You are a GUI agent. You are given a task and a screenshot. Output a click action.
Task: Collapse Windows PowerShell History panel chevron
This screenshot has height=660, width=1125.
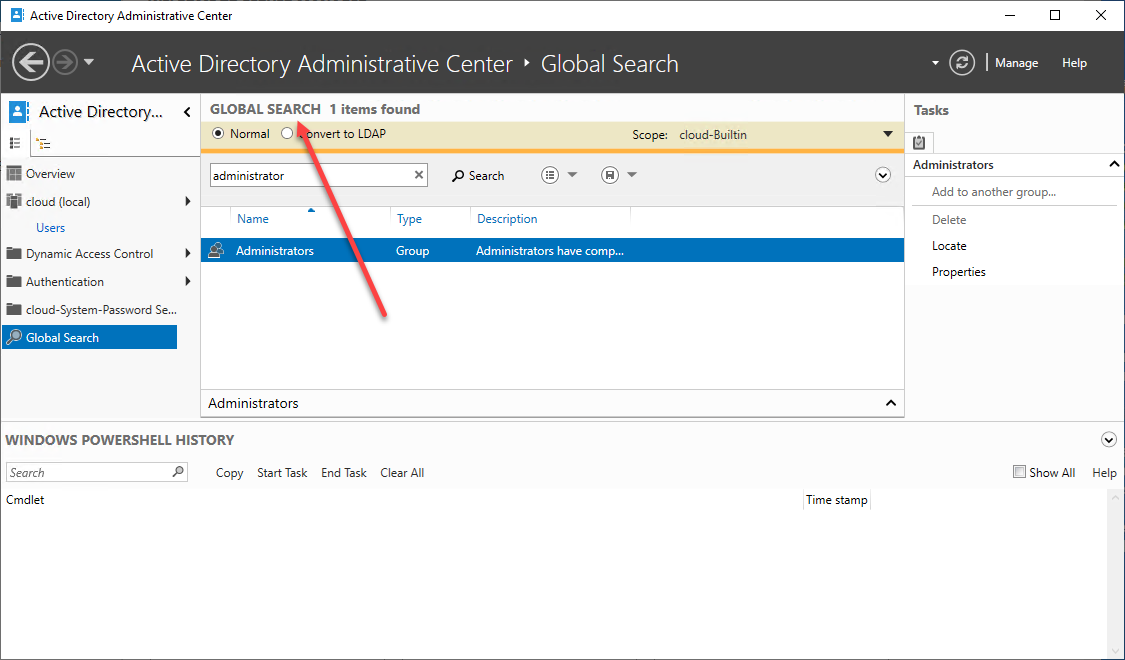pyautogui.click(x=1108, y=440)
